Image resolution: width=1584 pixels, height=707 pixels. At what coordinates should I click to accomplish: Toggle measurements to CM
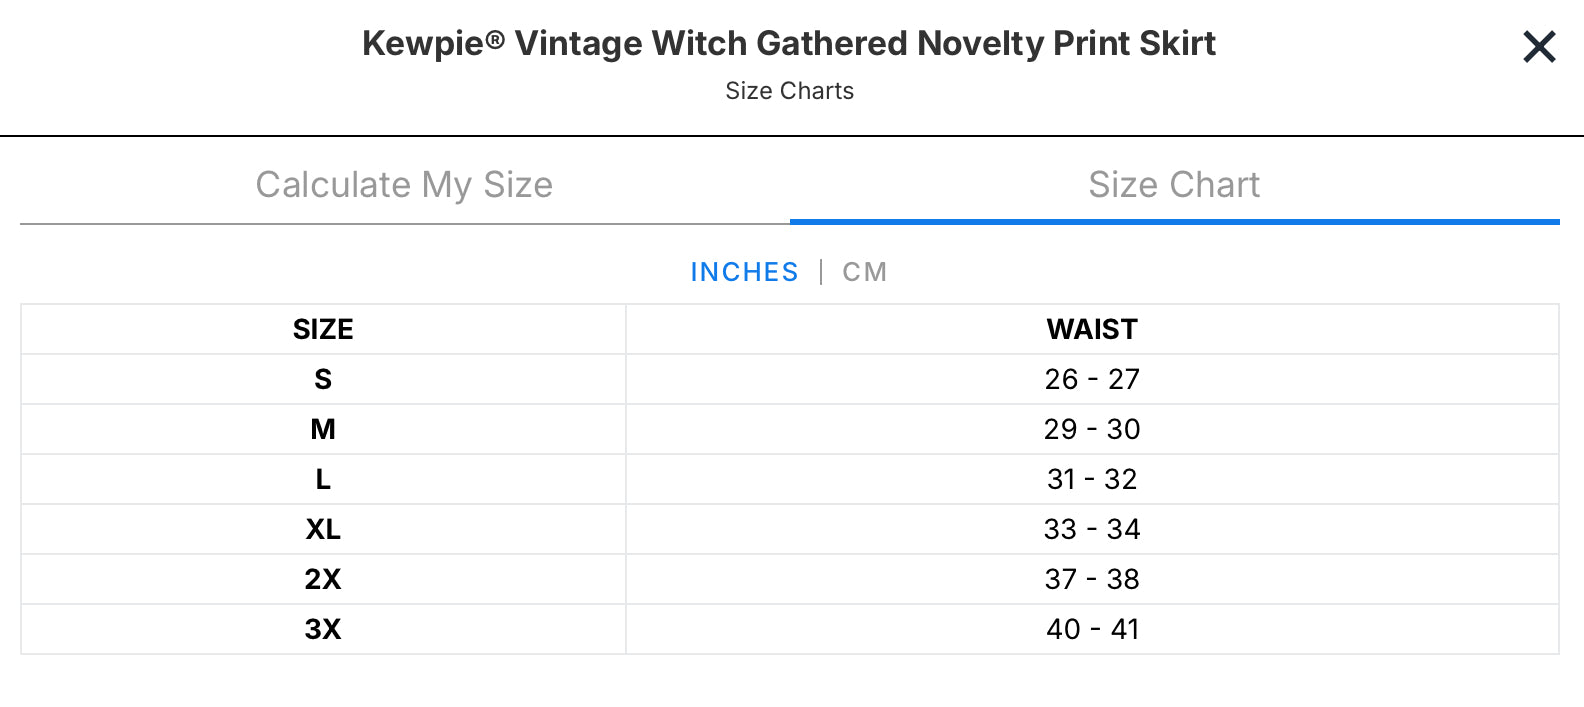click(864, 272)
